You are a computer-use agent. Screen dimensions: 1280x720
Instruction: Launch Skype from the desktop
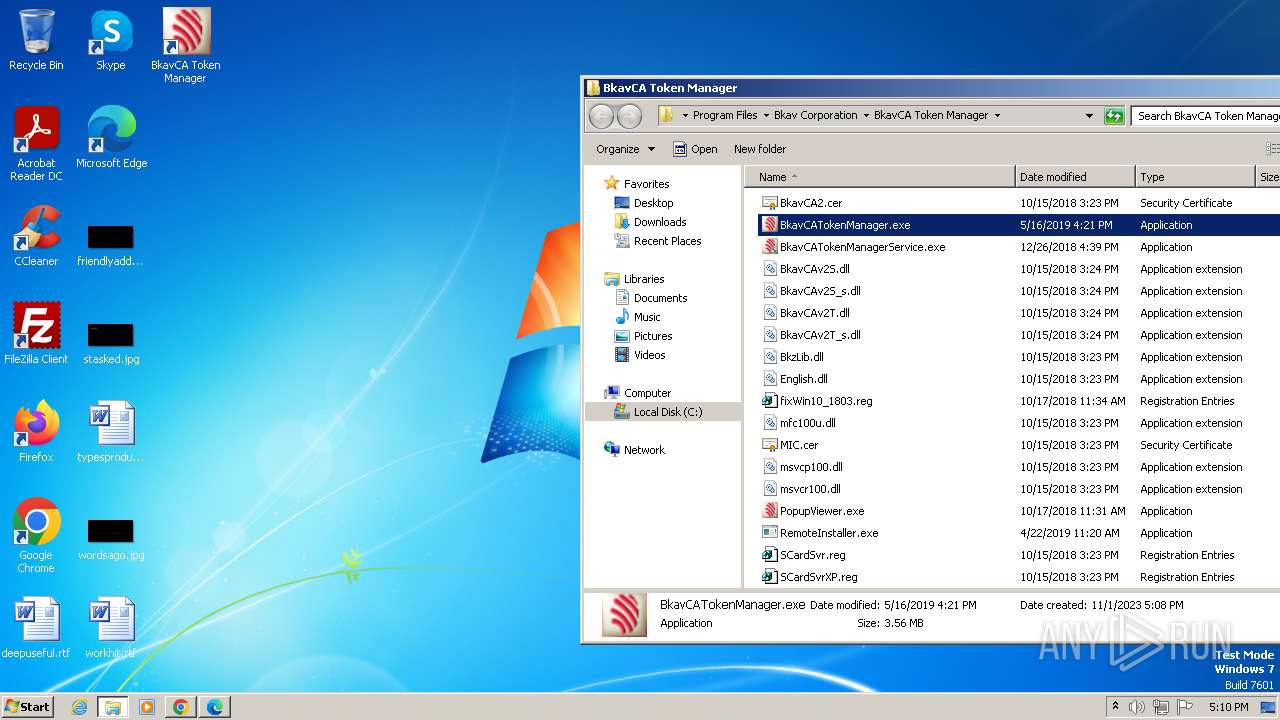tap(111, 40)
